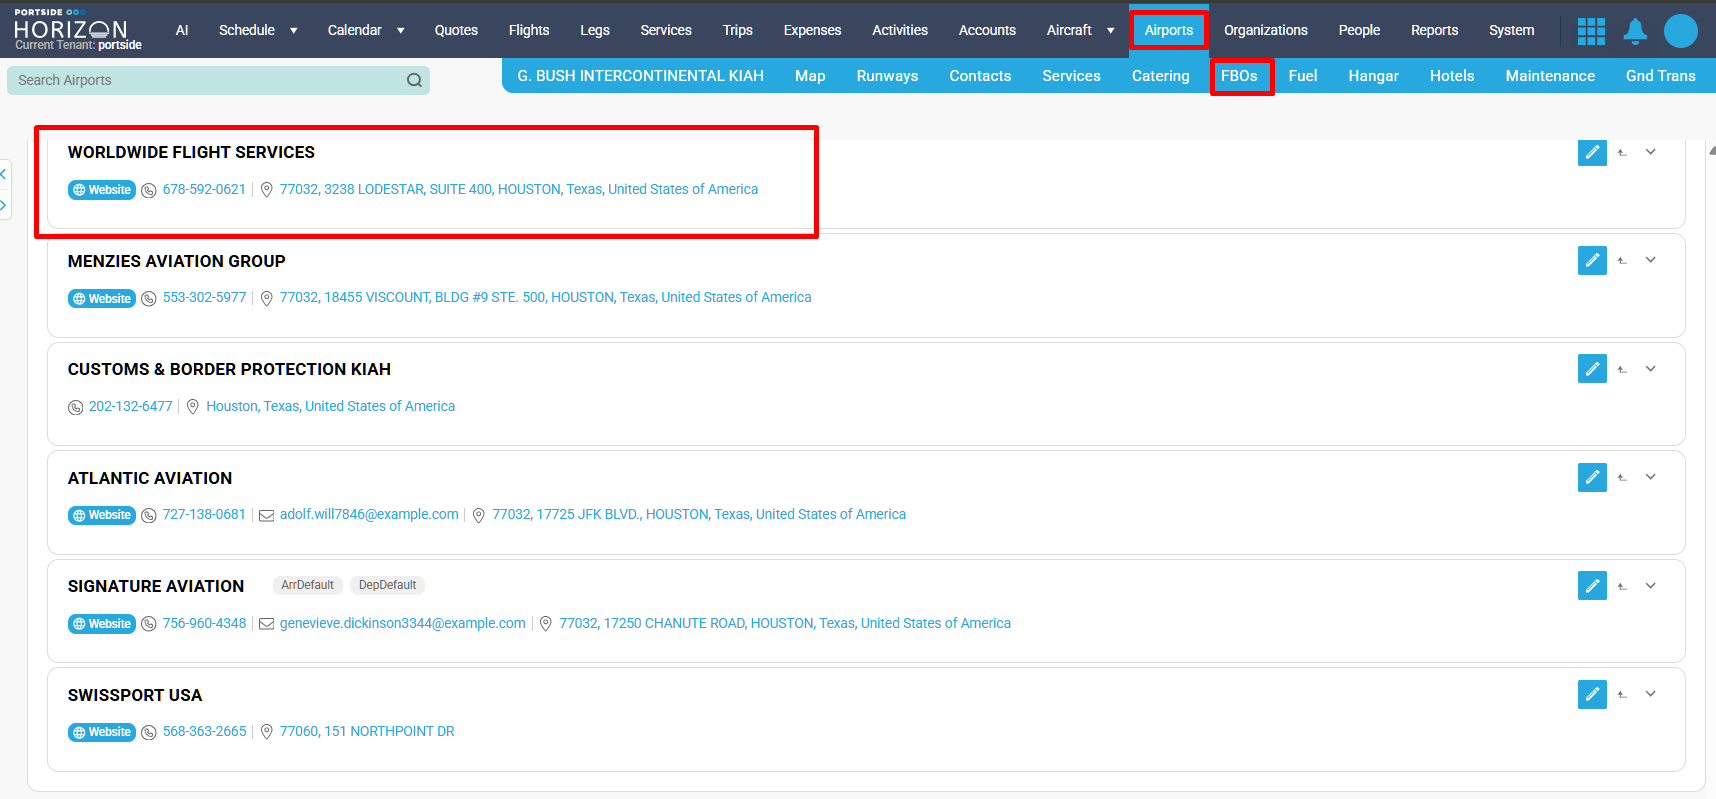Click the user profile avatar
1716x799 pixels.
1680,31
